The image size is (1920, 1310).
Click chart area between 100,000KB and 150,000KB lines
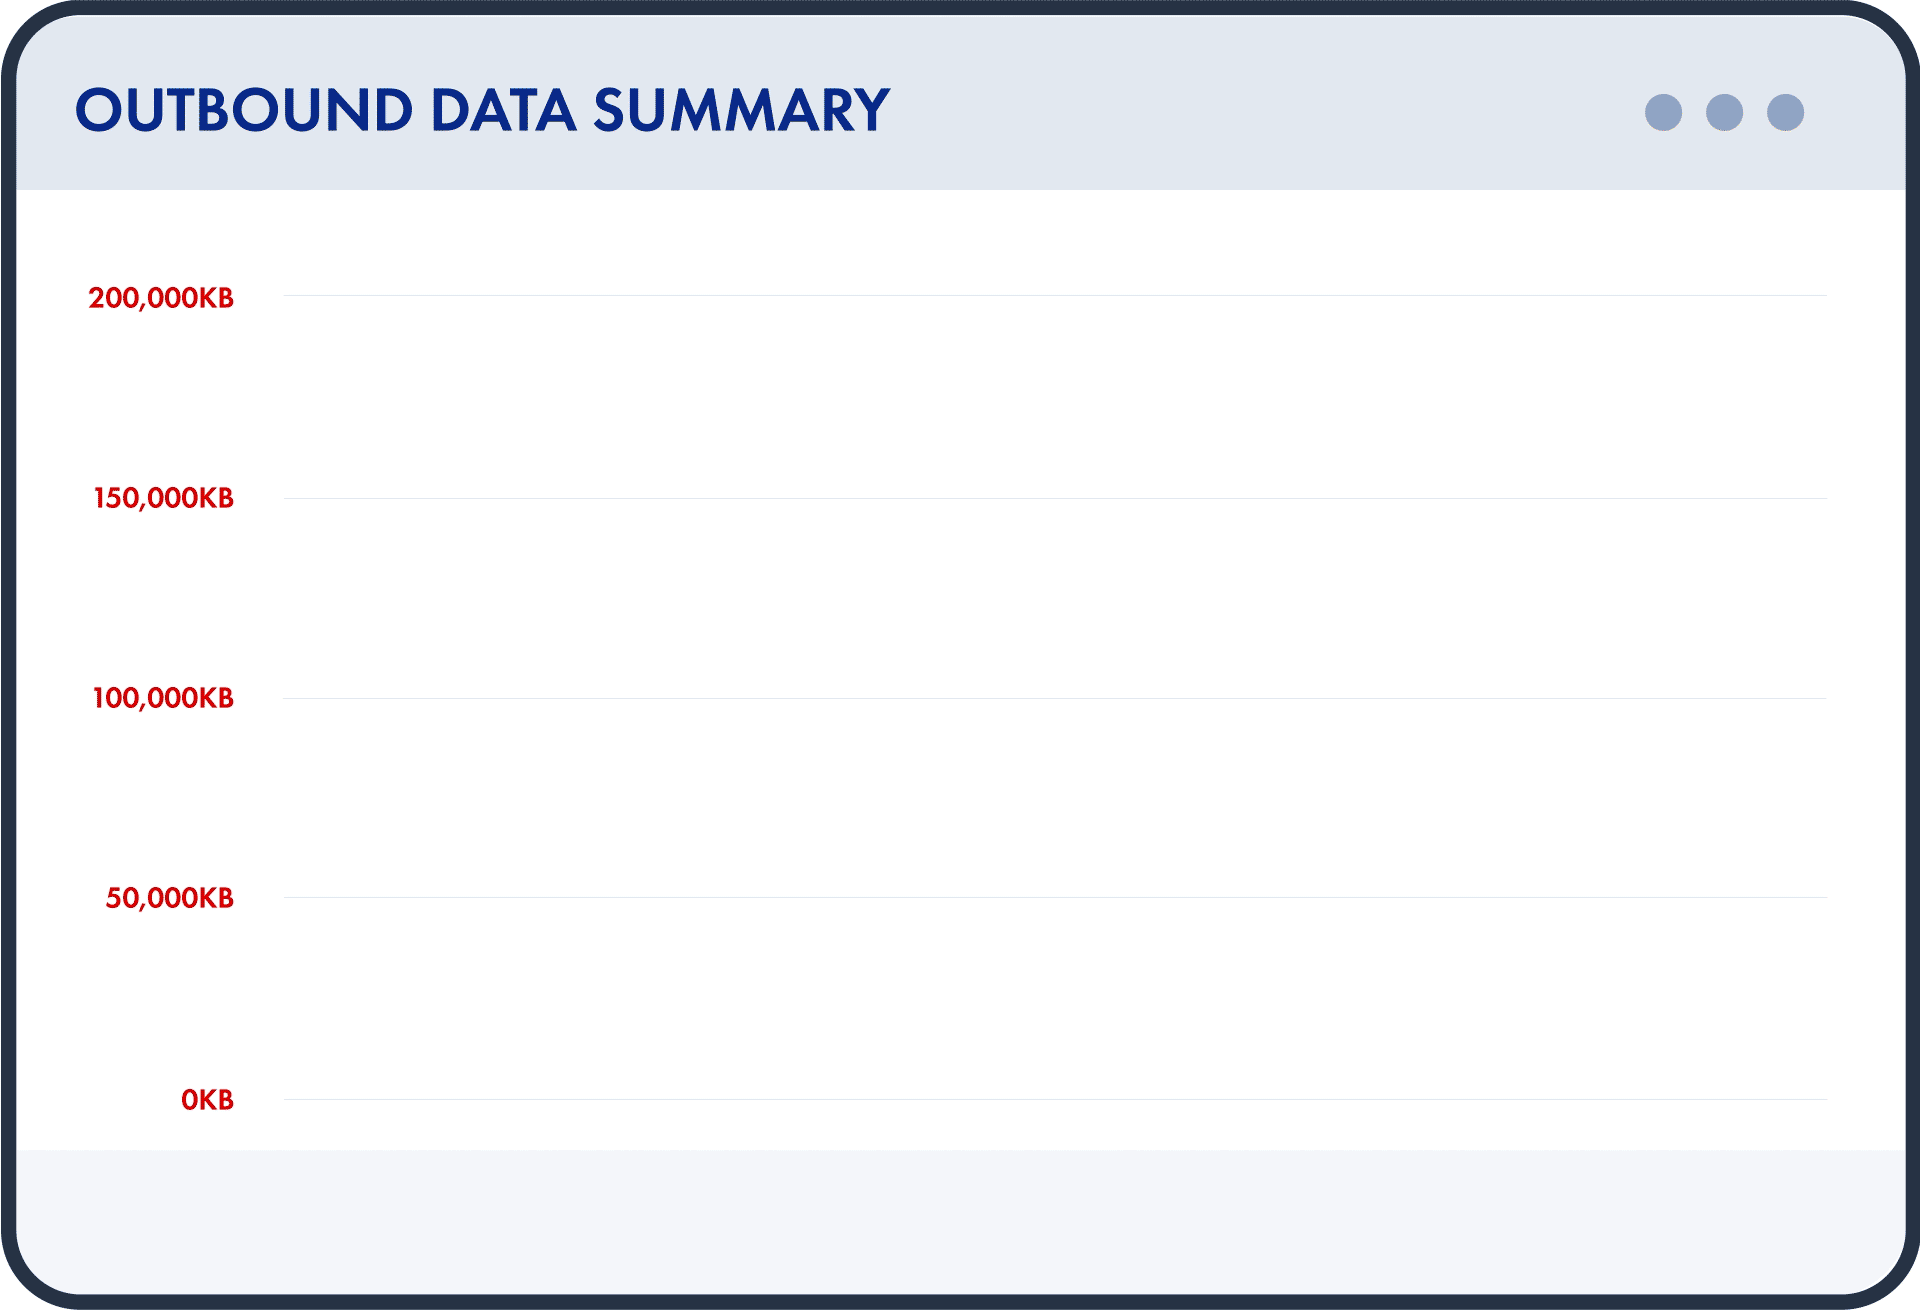[1055, 598]
